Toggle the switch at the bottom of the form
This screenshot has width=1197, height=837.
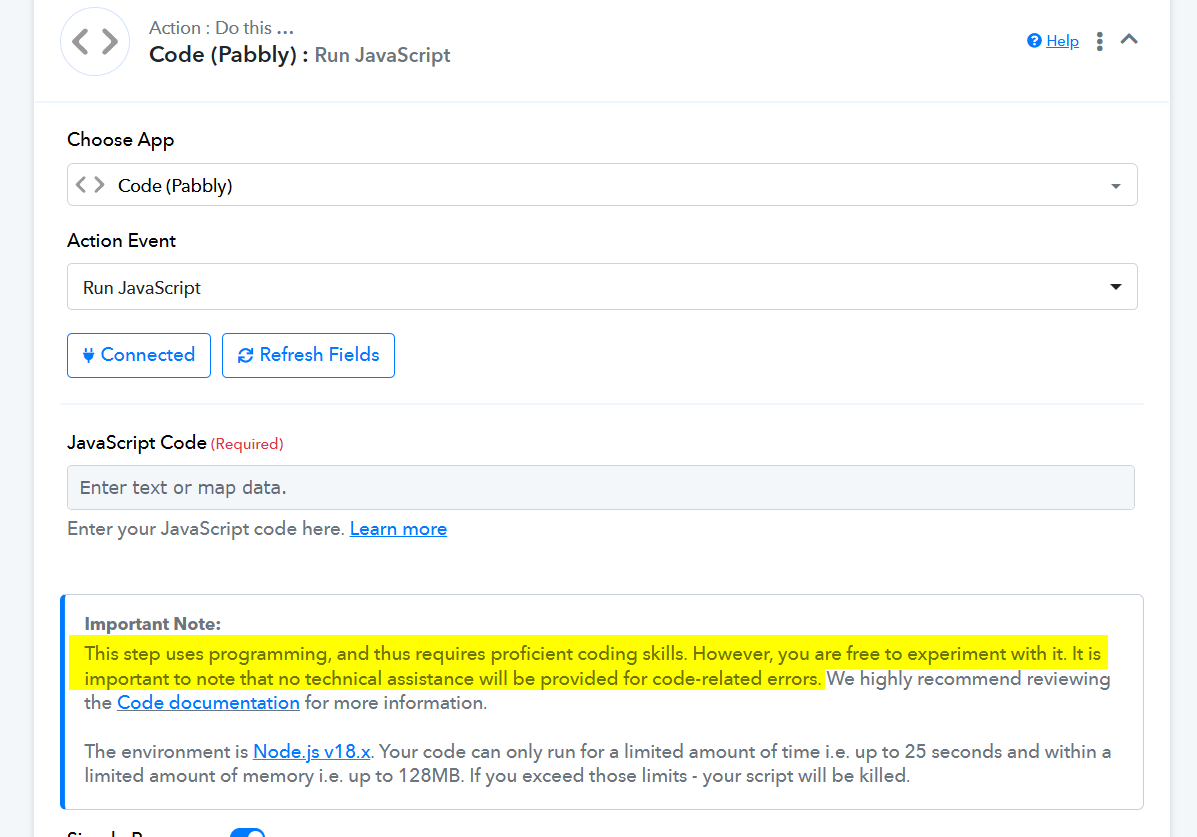point(247,832)
